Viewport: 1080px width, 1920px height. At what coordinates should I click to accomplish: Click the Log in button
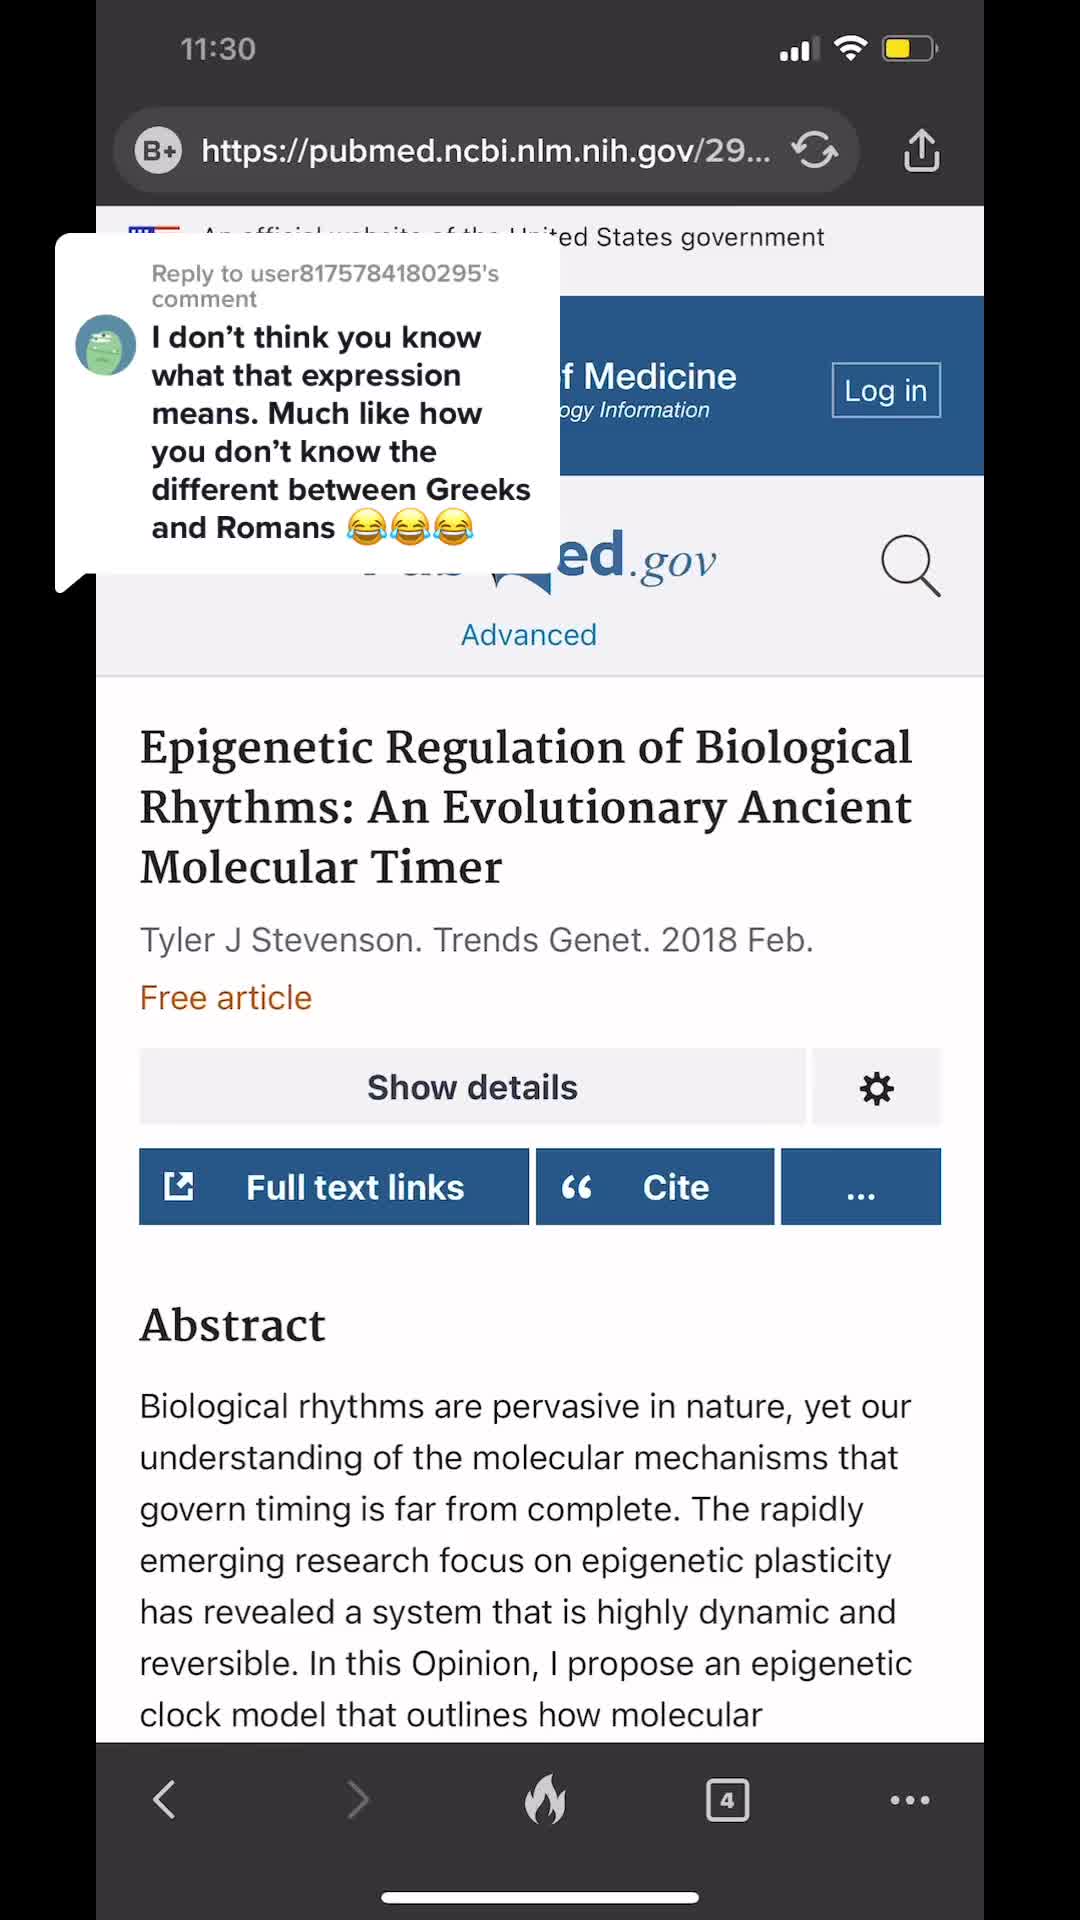(x=885, y=390)
